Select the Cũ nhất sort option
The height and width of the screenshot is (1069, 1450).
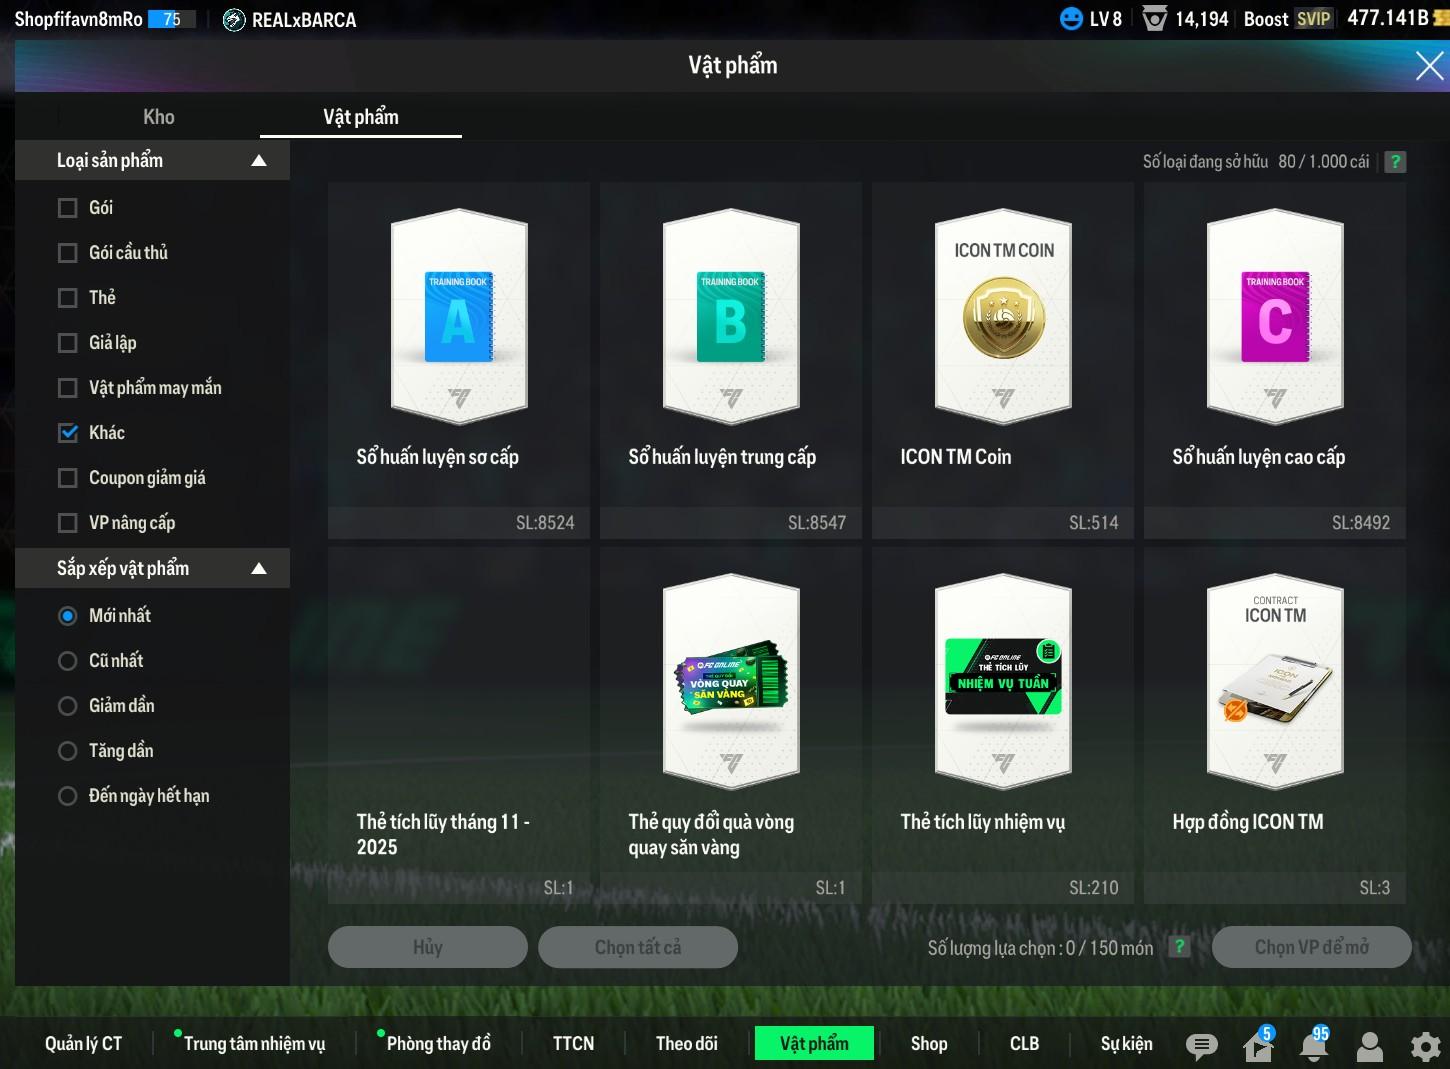(x=68, y=661)
